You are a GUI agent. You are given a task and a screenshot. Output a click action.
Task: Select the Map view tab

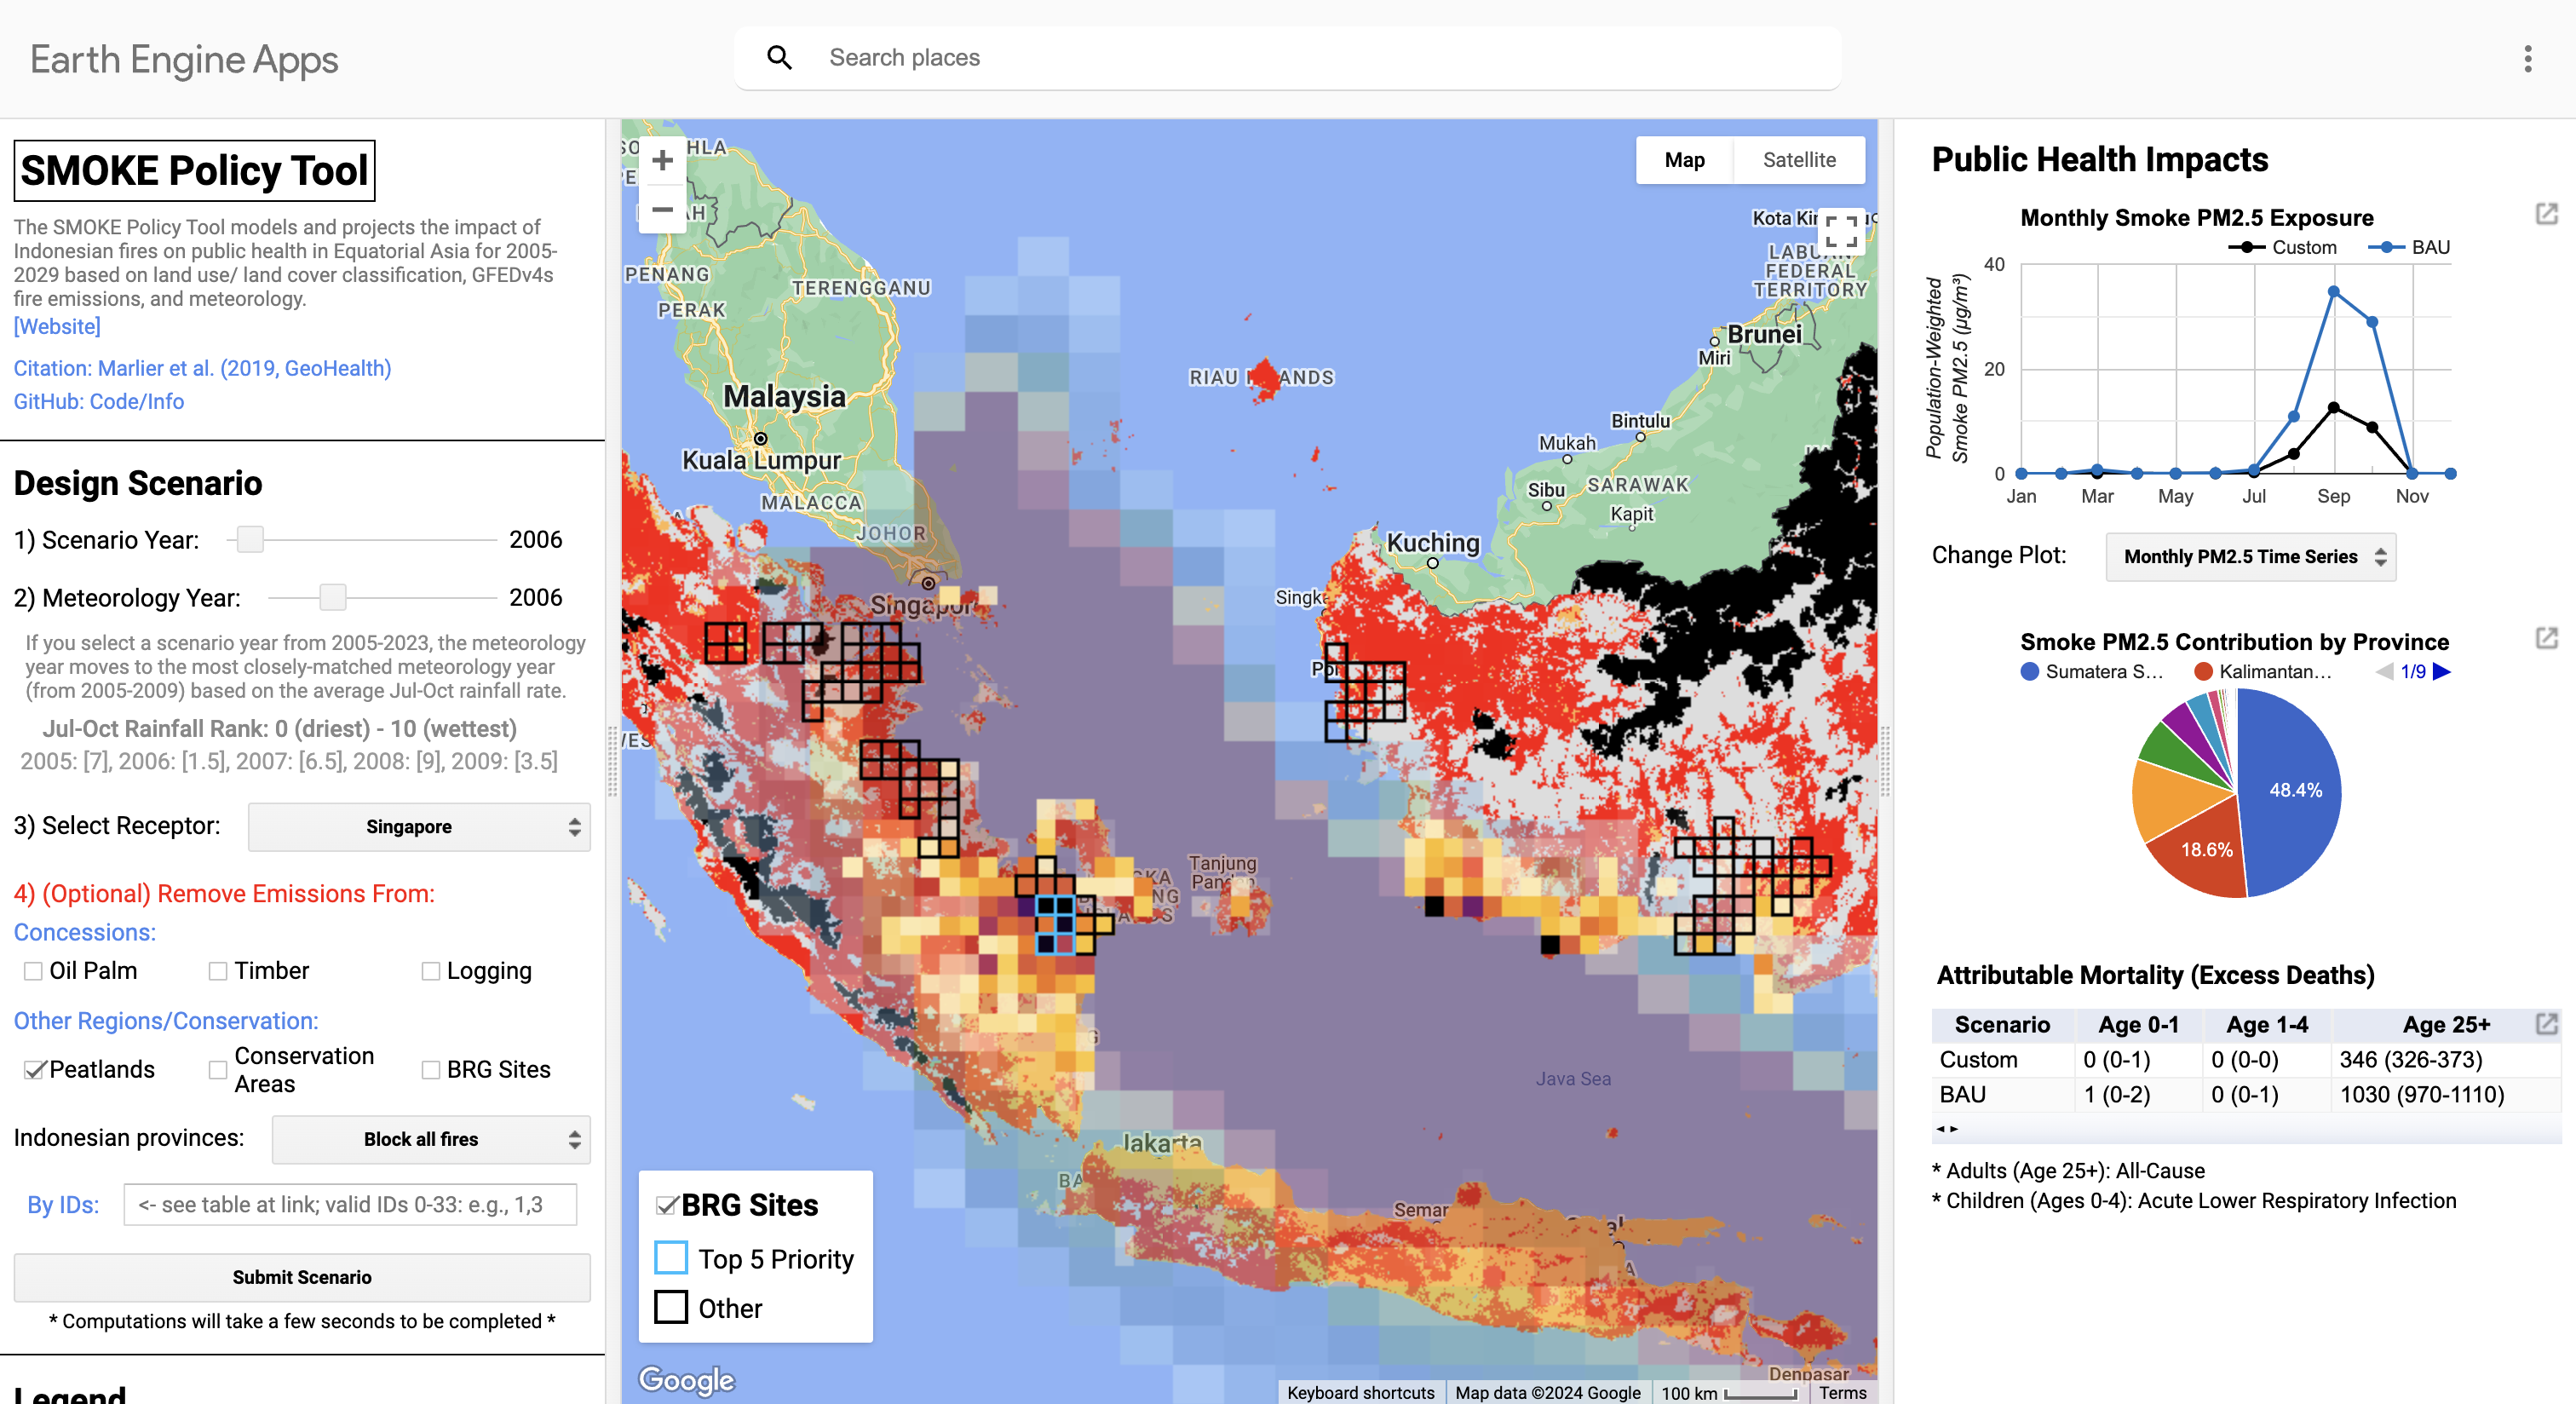click(x=1684, y=160)
